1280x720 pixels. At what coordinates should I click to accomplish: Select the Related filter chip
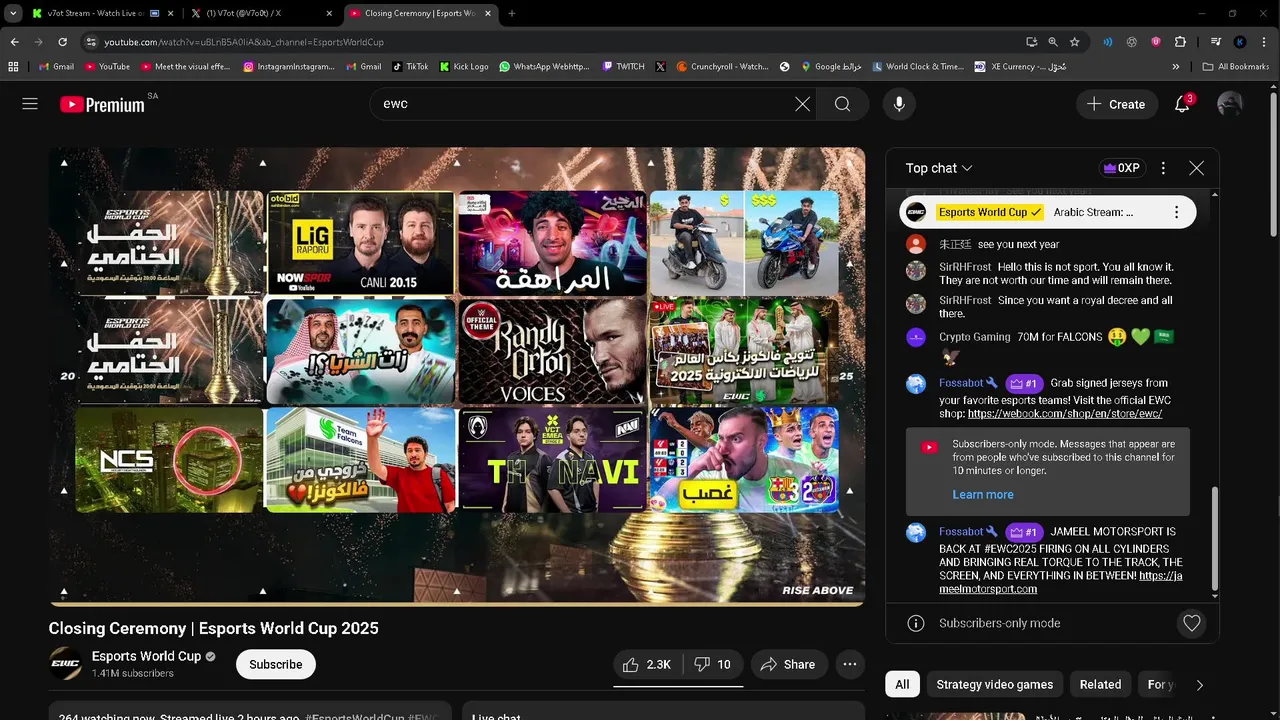coord(1100,684)
